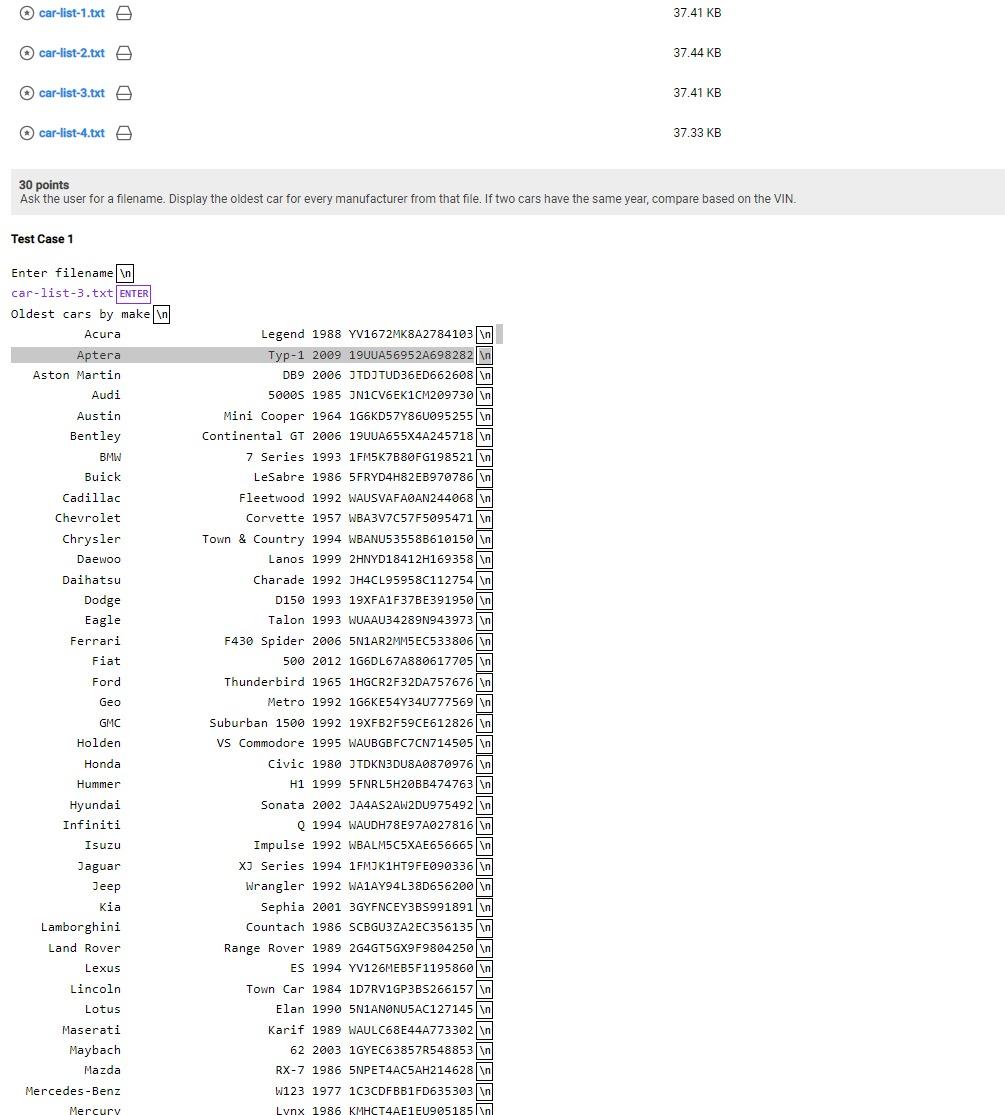Screen dimensions: 1005x1115
Task: Click the print icon next to car-list-2.txt
Action: point(123,53)
